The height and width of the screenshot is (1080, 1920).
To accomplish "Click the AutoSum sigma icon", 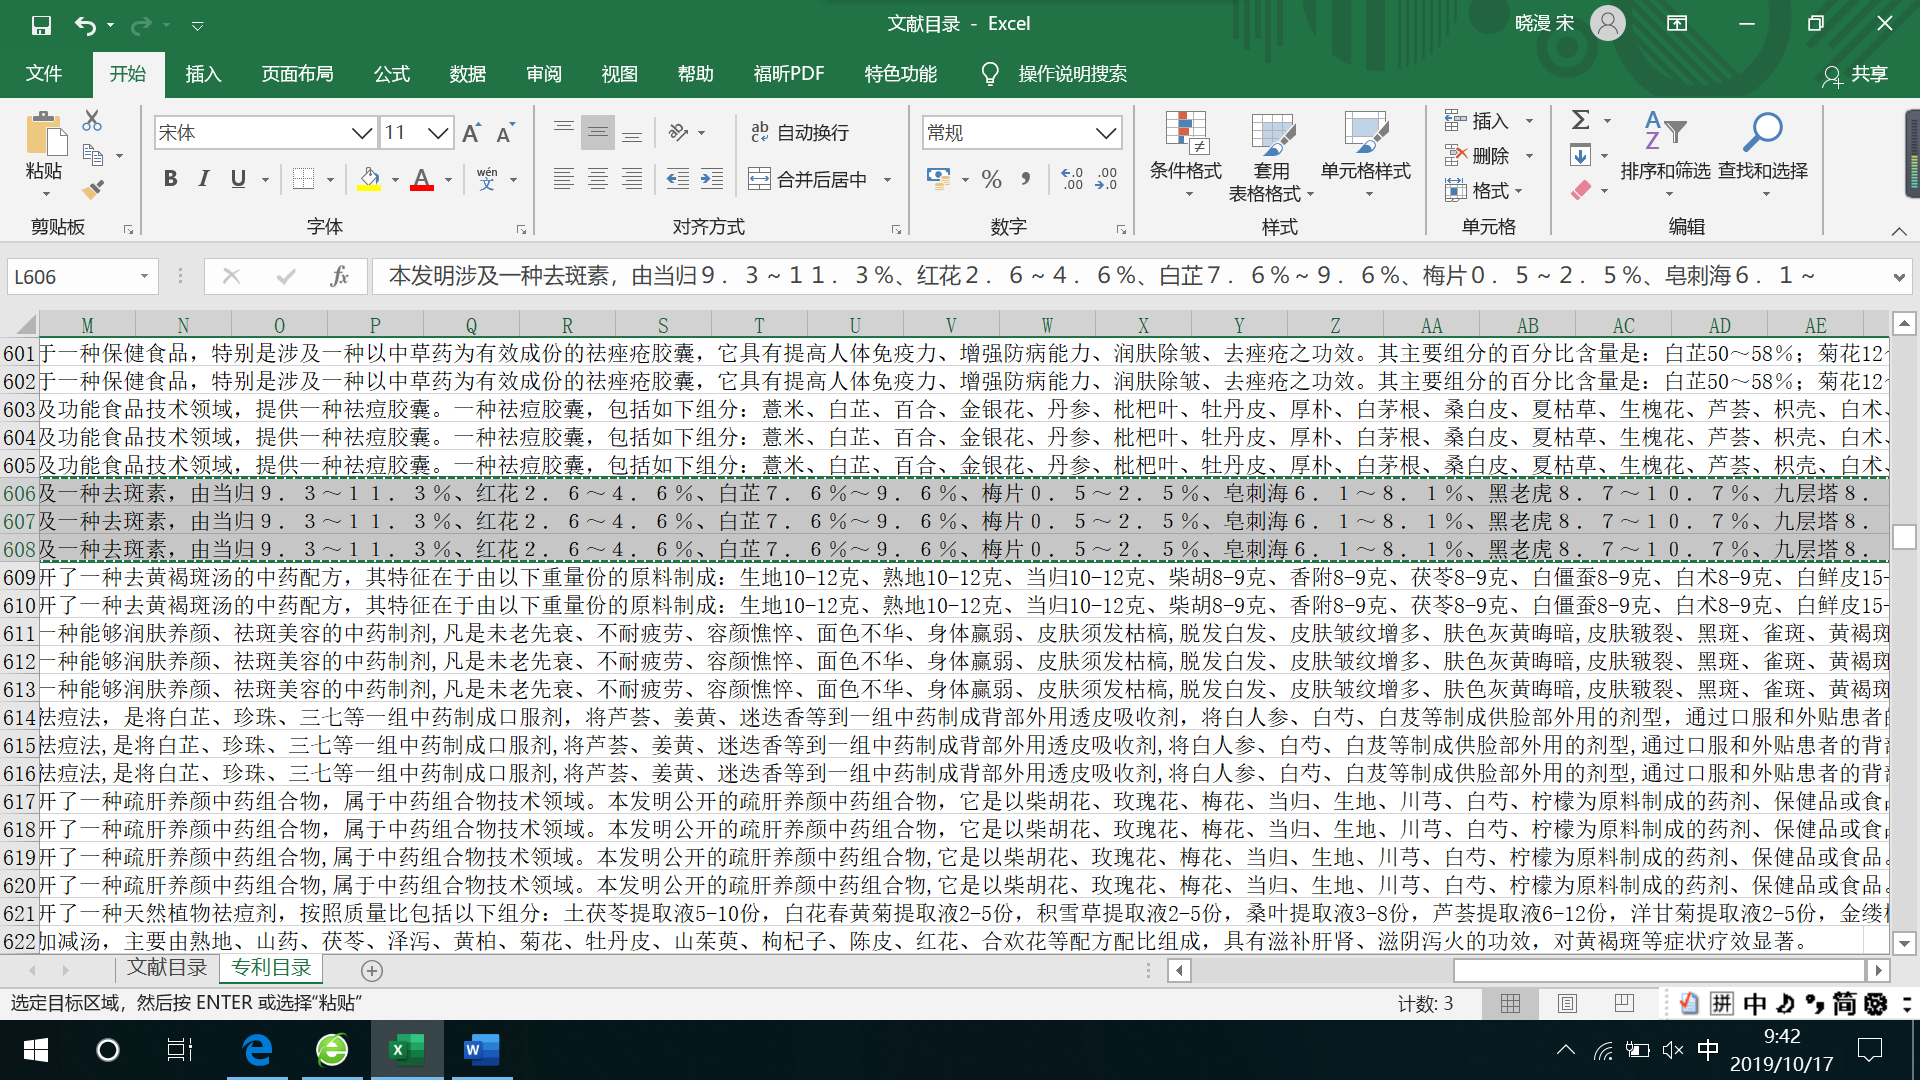I will click(1580, 120).
